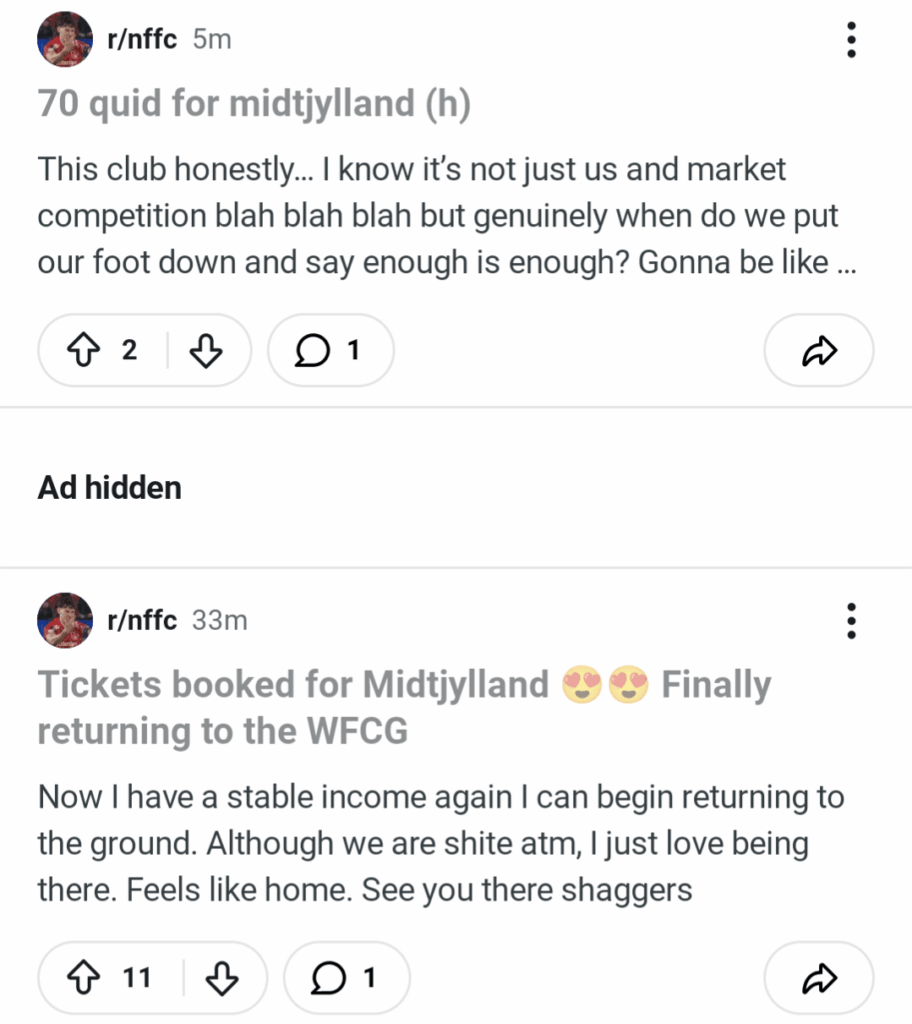Share the Tickets booked for Midtjylland post
The image size is (912, 1024).
819,977
